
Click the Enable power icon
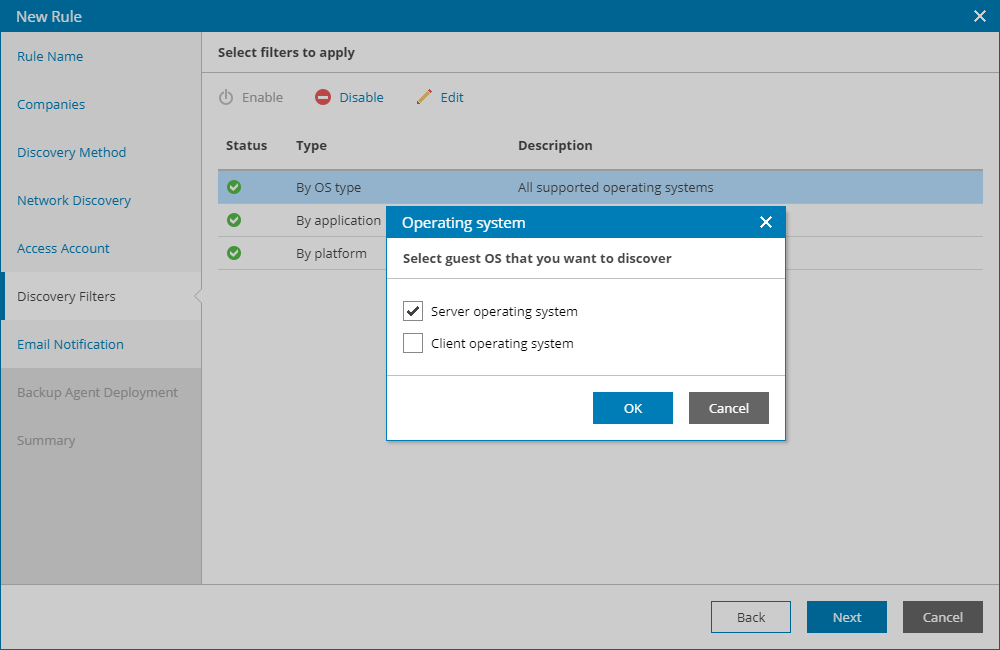pos(226,97)
